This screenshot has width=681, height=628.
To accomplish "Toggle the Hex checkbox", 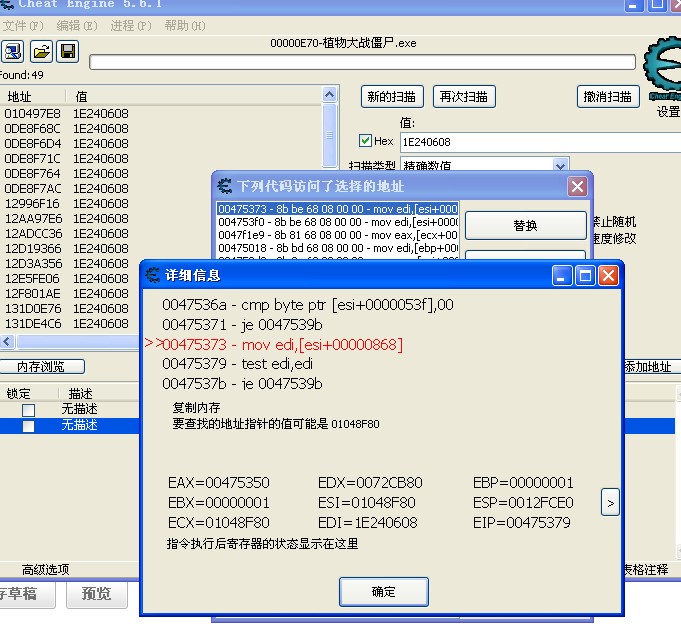I will point(365,141).
